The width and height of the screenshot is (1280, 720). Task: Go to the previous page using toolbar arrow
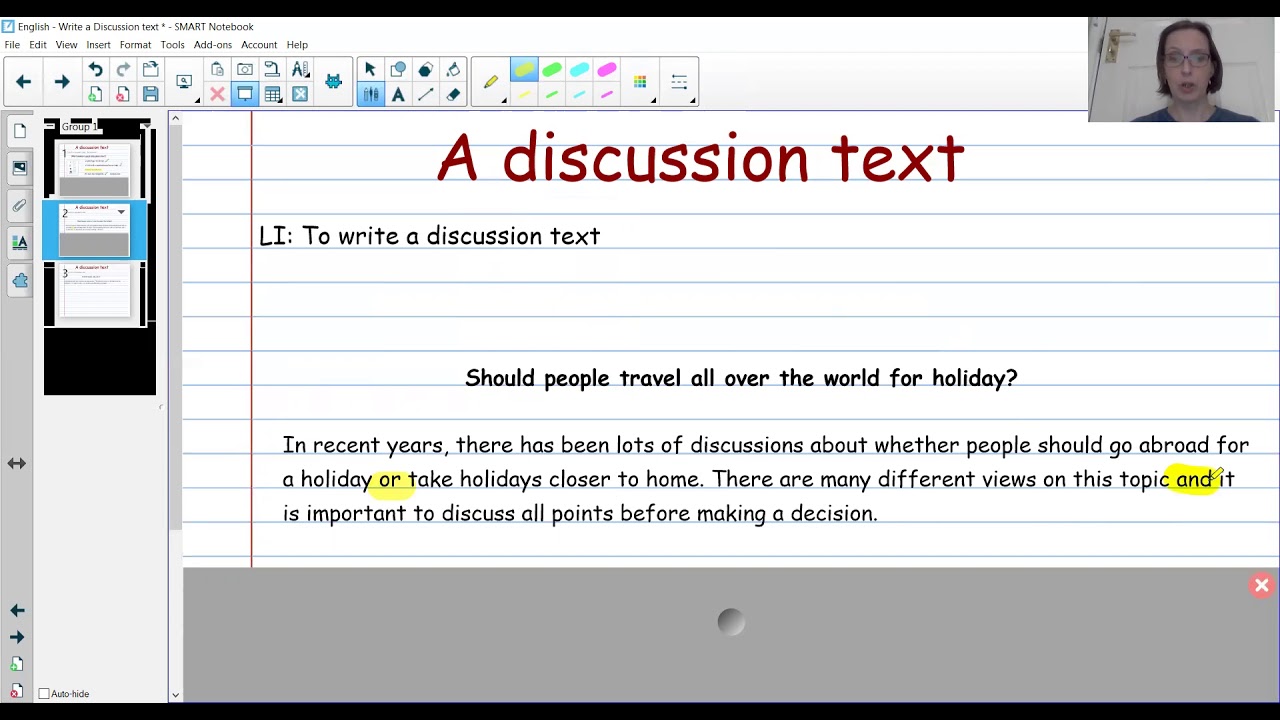coord(24,82)
